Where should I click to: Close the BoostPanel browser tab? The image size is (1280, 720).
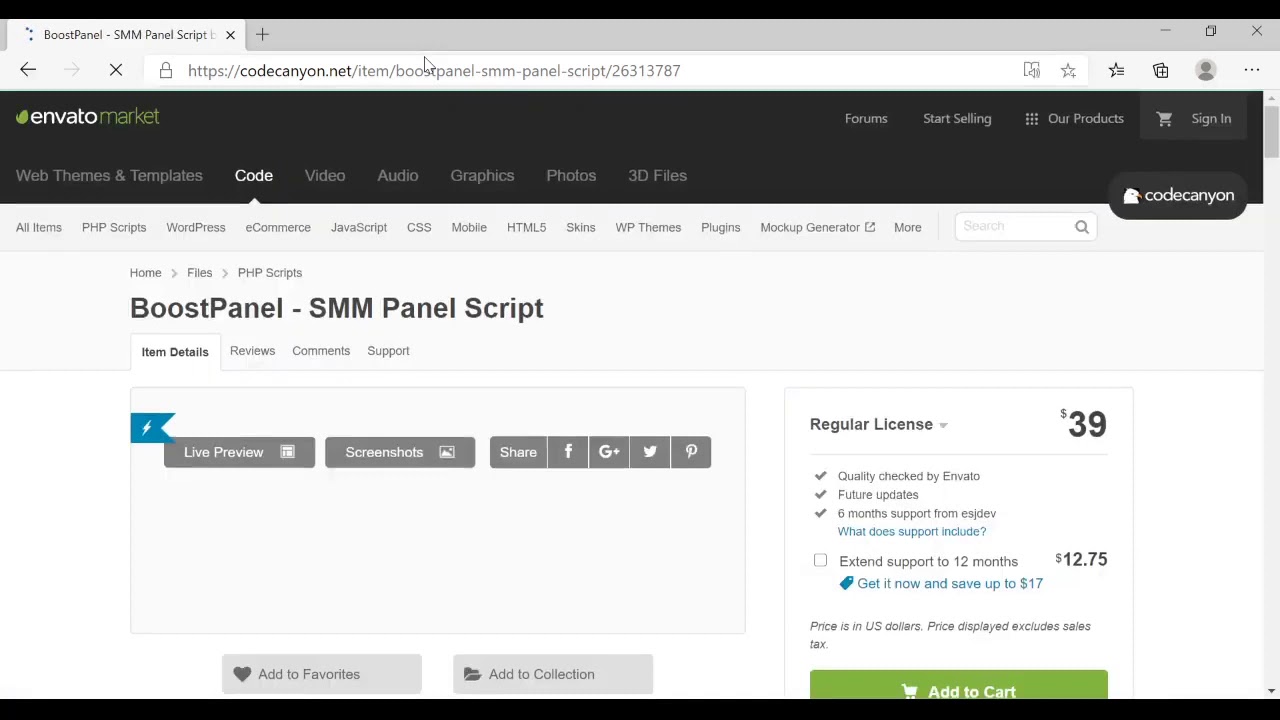(230, 34)
